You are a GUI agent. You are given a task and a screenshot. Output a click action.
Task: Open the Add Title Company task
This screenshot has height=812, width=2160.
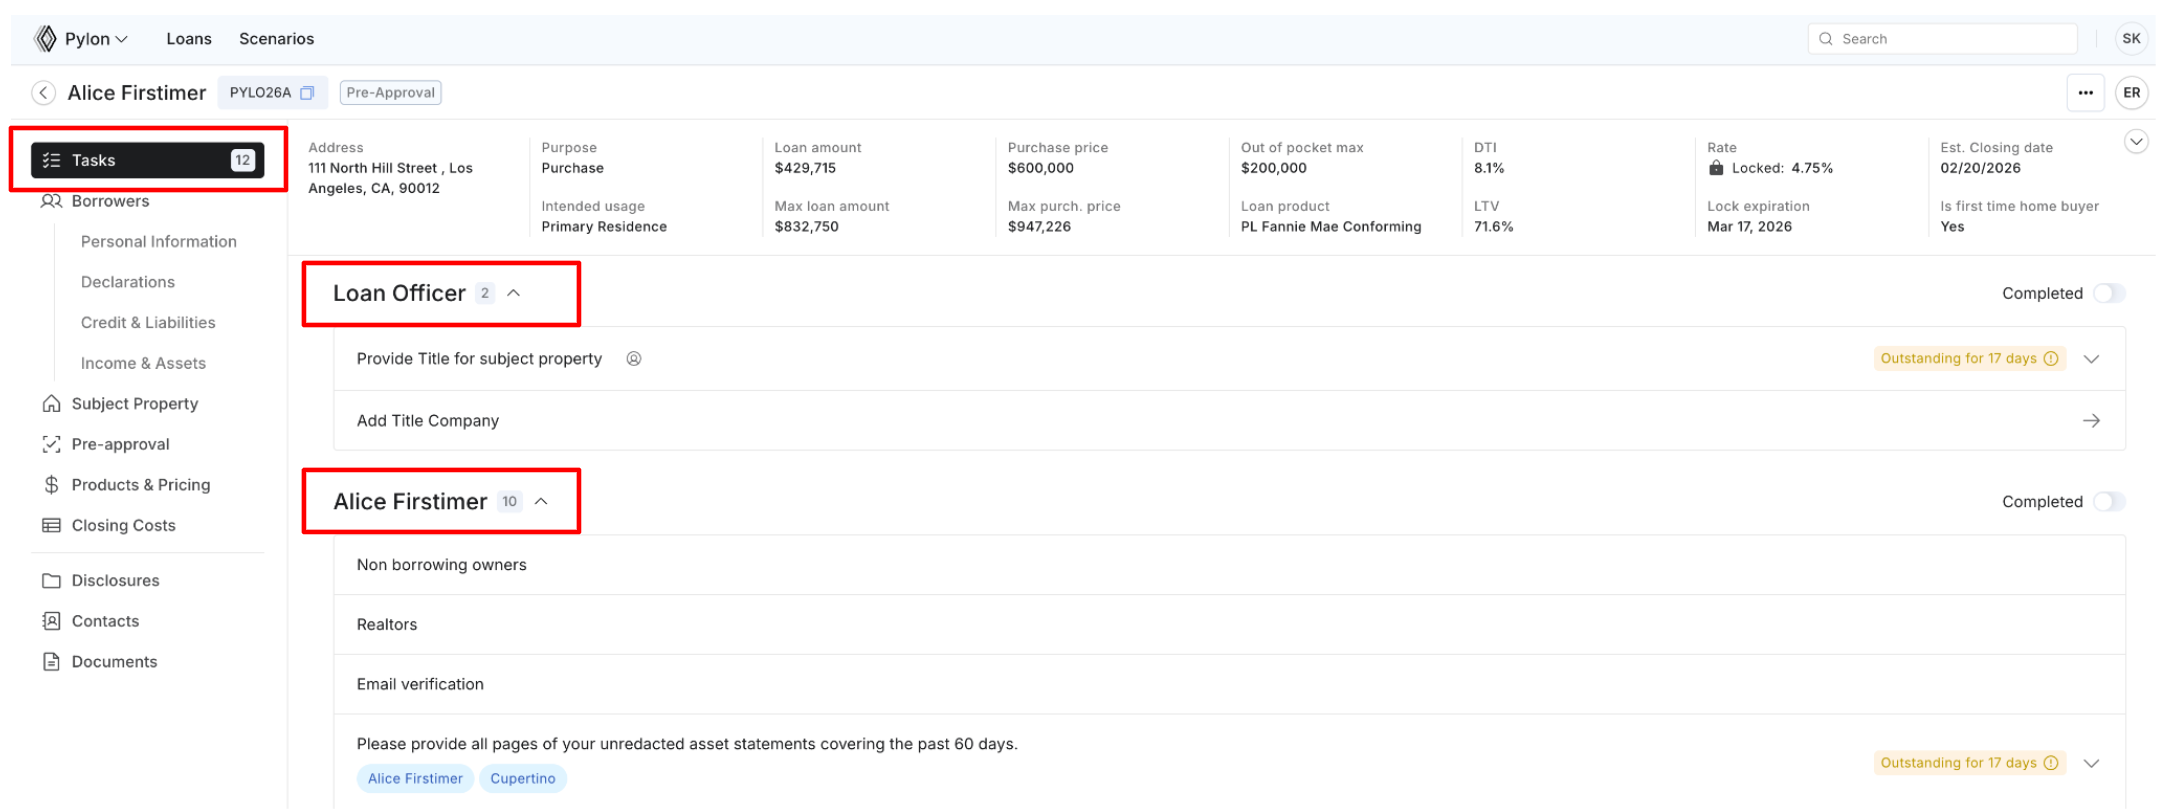coord(1229,421)
